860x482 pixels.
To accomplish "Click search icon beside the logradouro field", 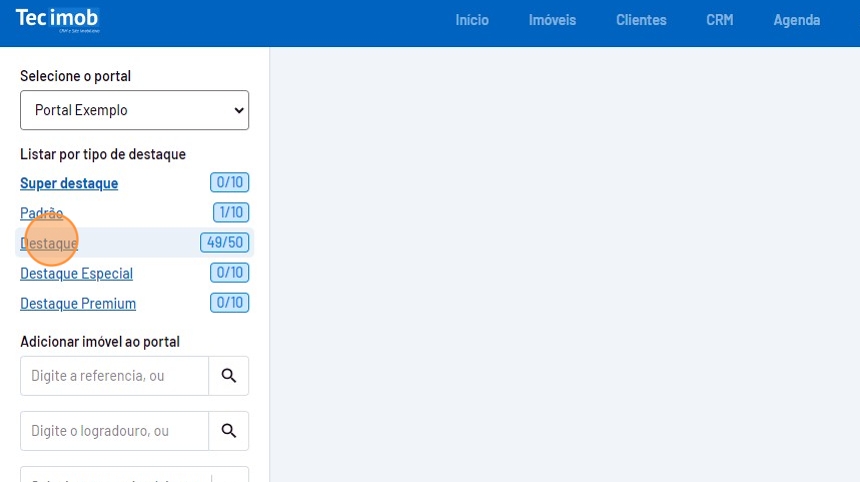I will pyautogui.click(x=228, y=431).
